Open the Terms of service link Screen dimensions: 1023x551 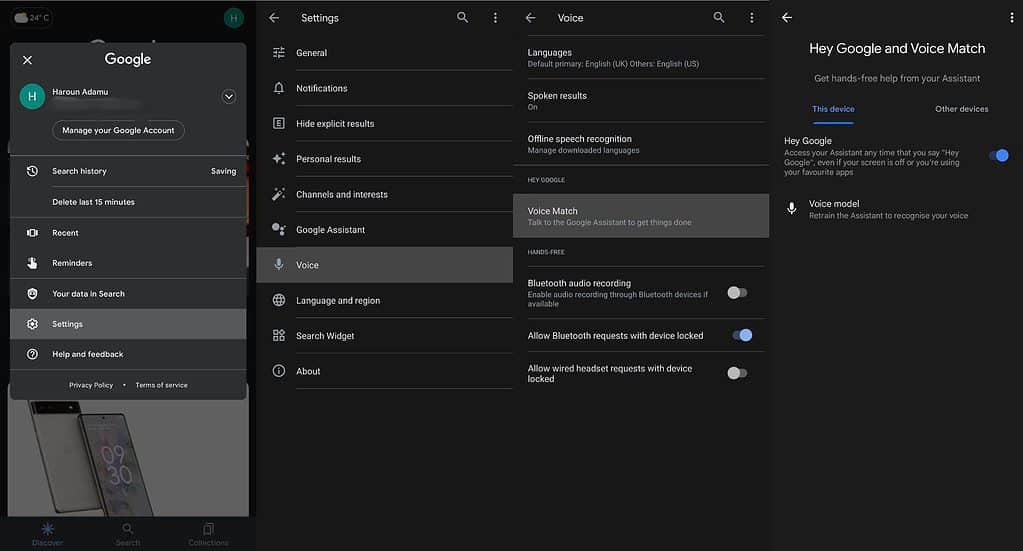[x=161, y=385]
